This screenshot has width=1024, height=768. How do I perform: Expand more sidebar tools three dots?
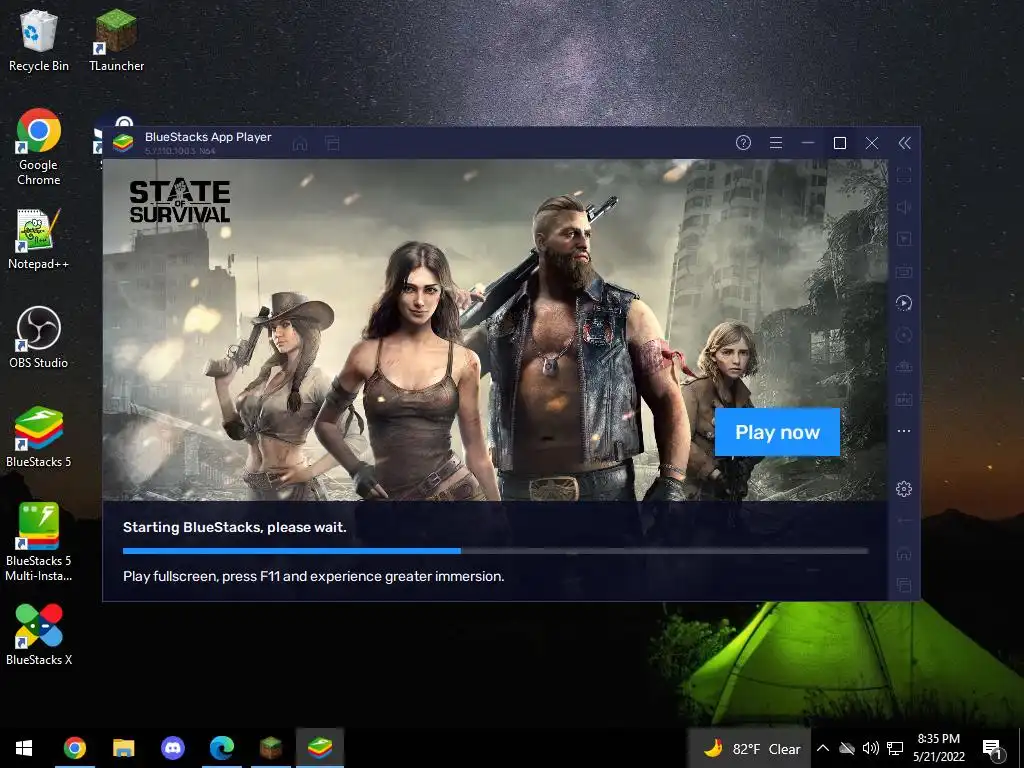(904, 431)
